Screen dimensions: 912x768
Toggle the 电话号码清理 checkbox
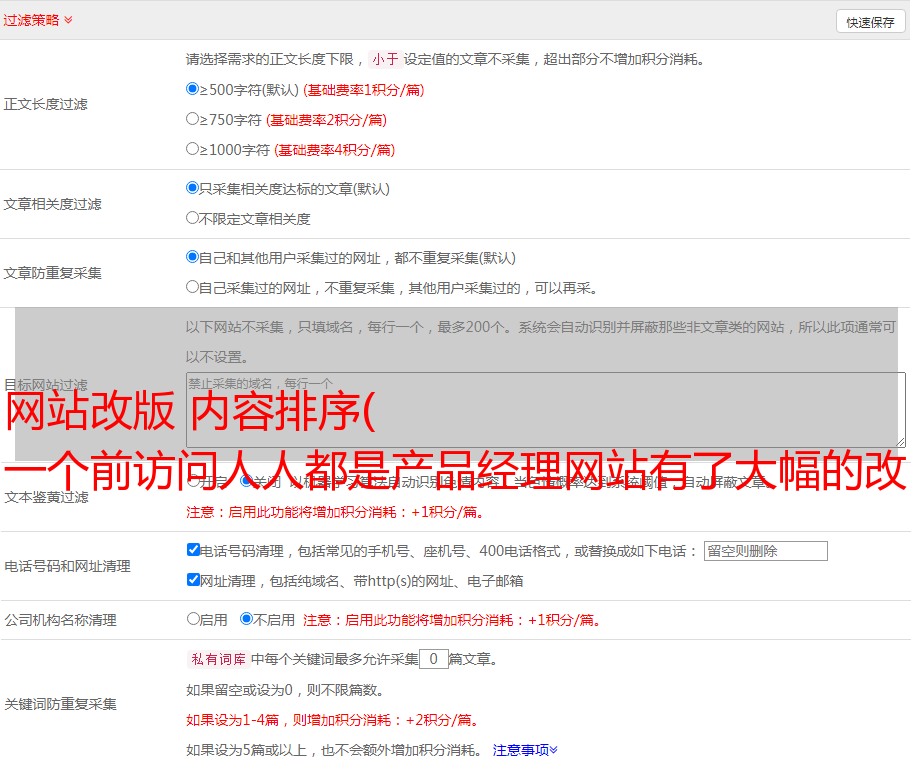[x=194, y=550]
